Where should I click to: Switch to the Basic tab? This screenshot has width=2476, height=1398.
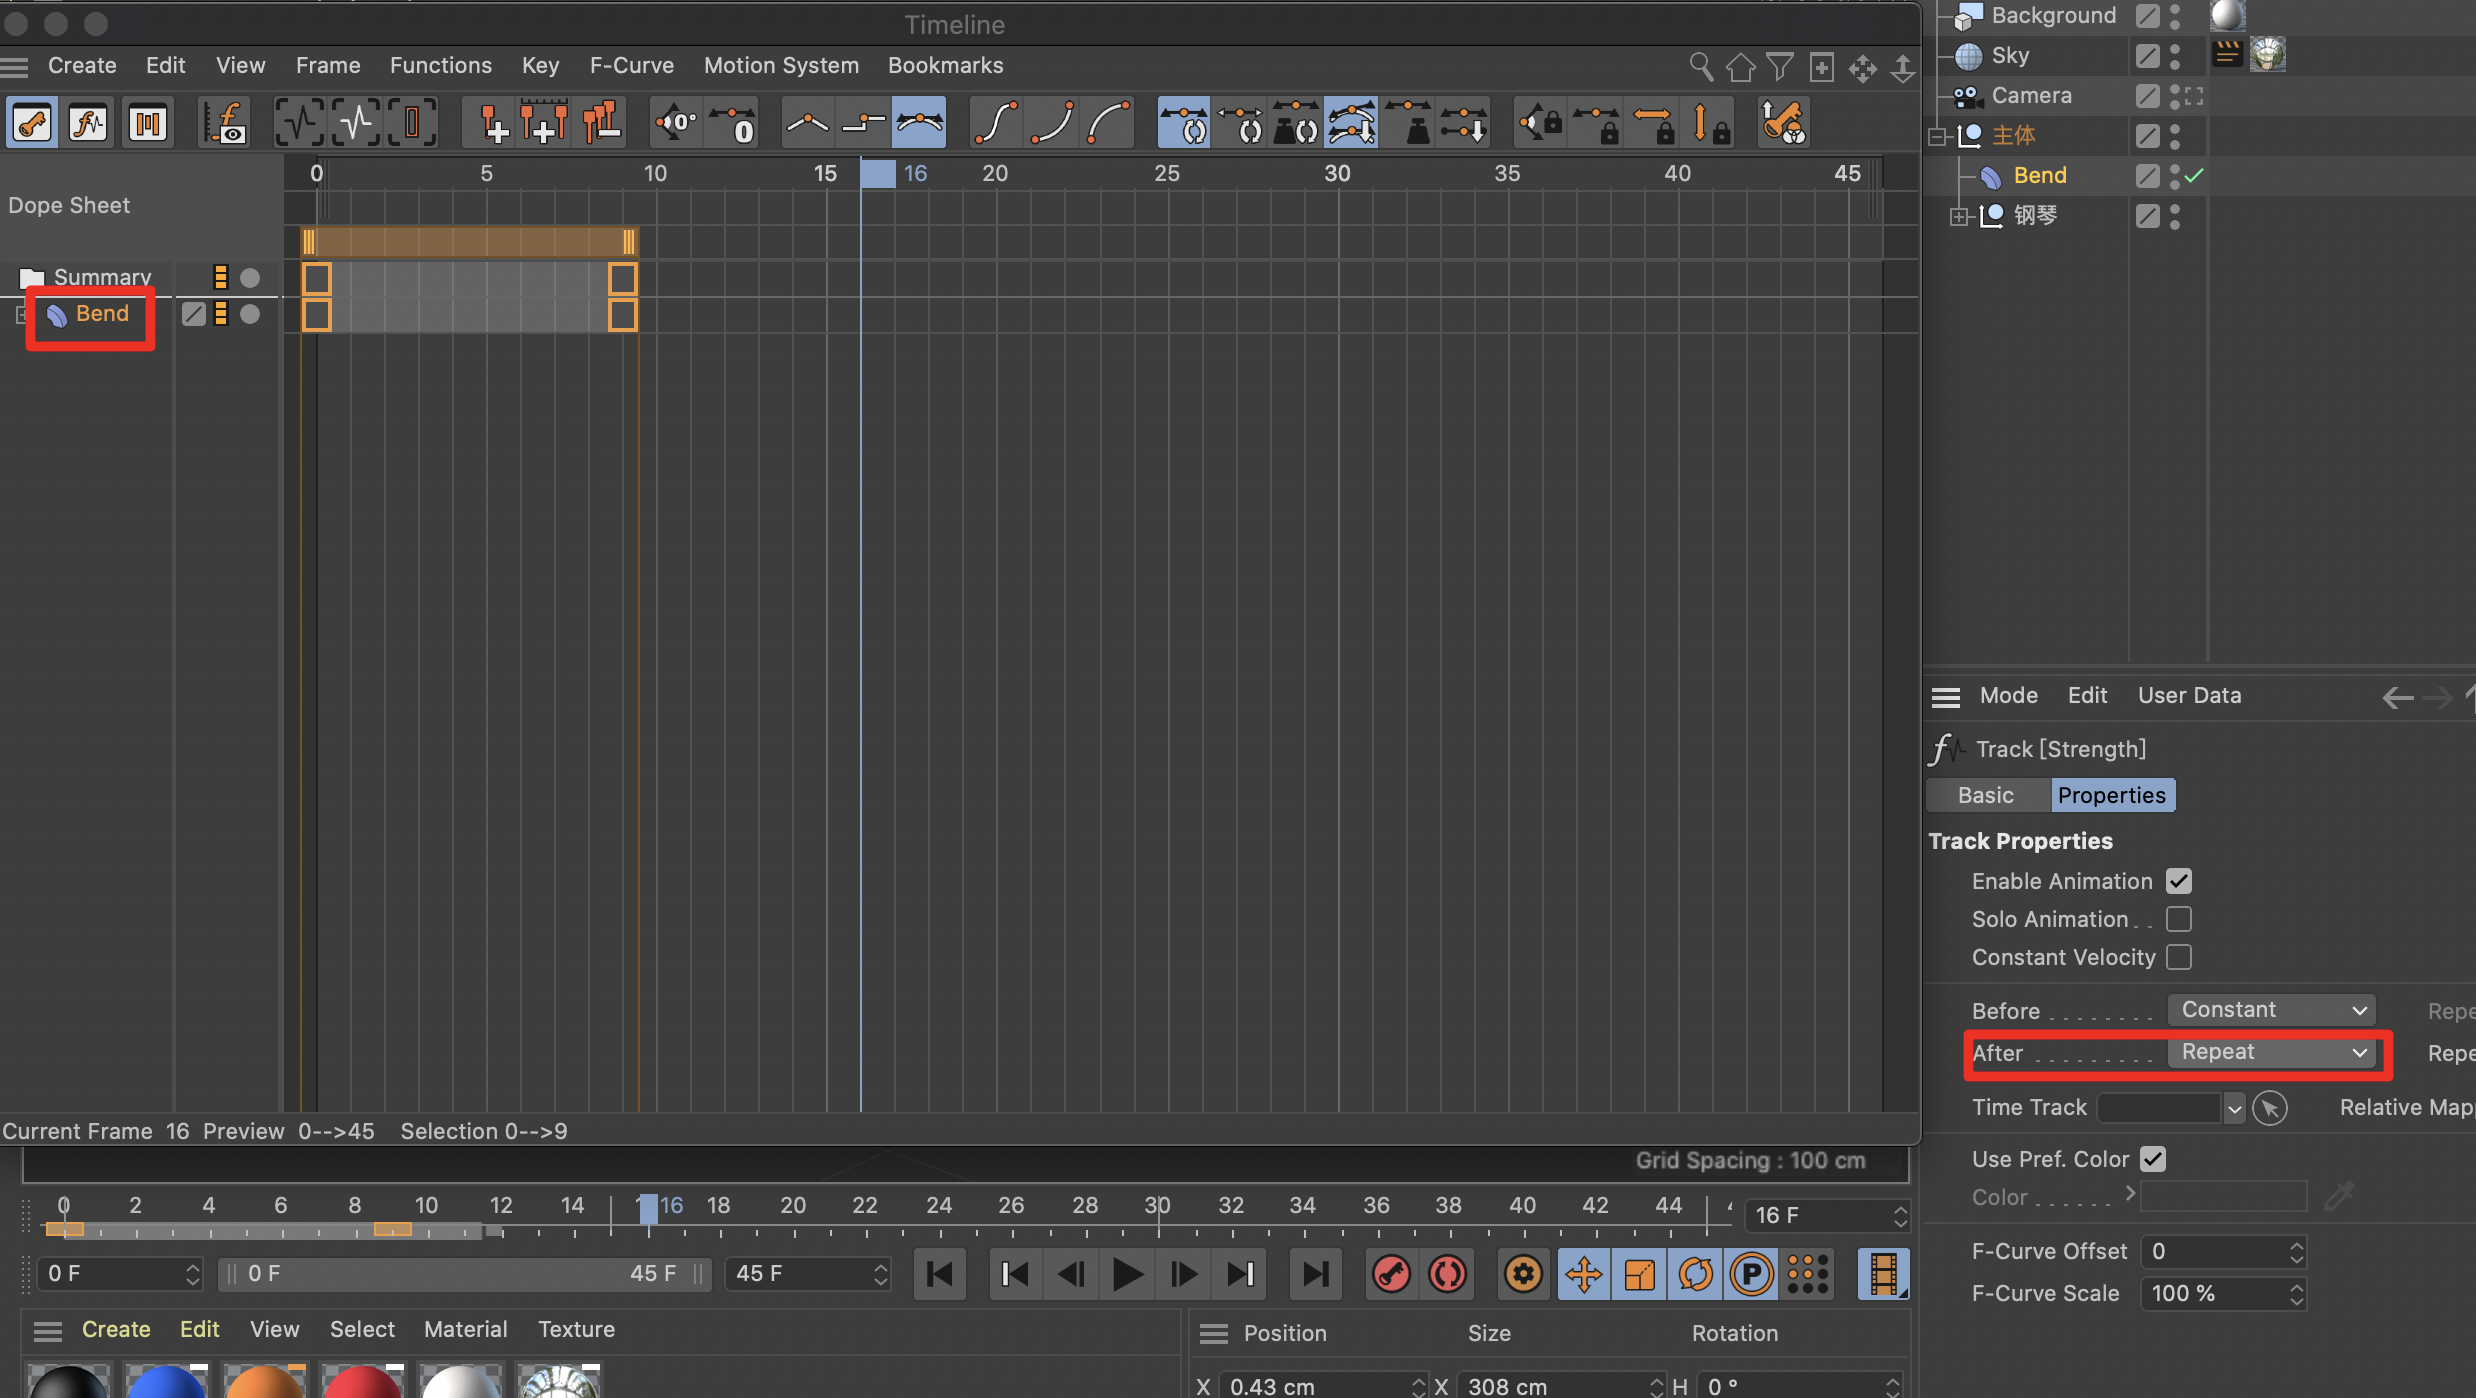pyautogui.click(x=1986, y=795)
